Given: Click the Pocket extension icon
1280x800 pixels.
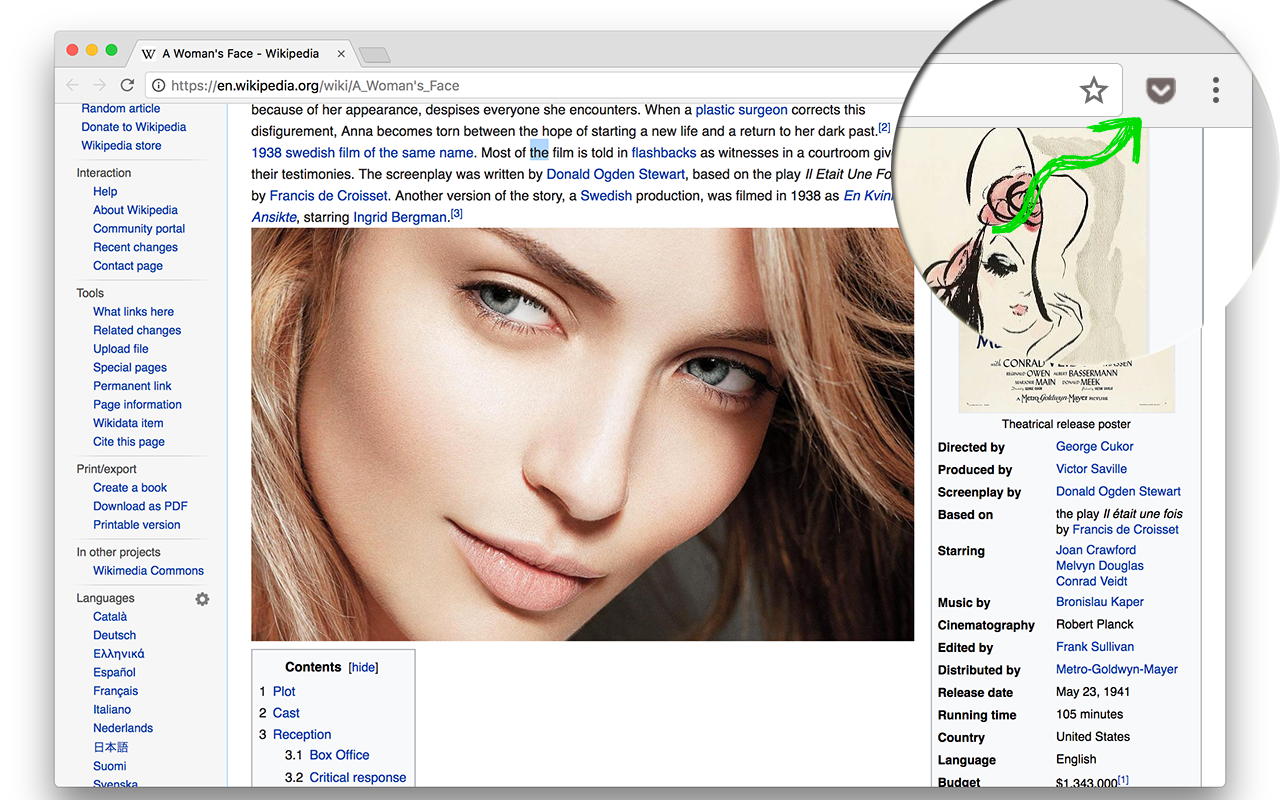Looking at the screenshot, I should coord(1160,91).
